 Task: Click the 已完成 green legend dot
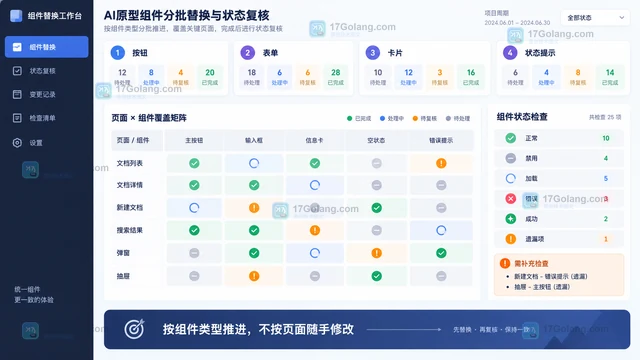[349, 118]
